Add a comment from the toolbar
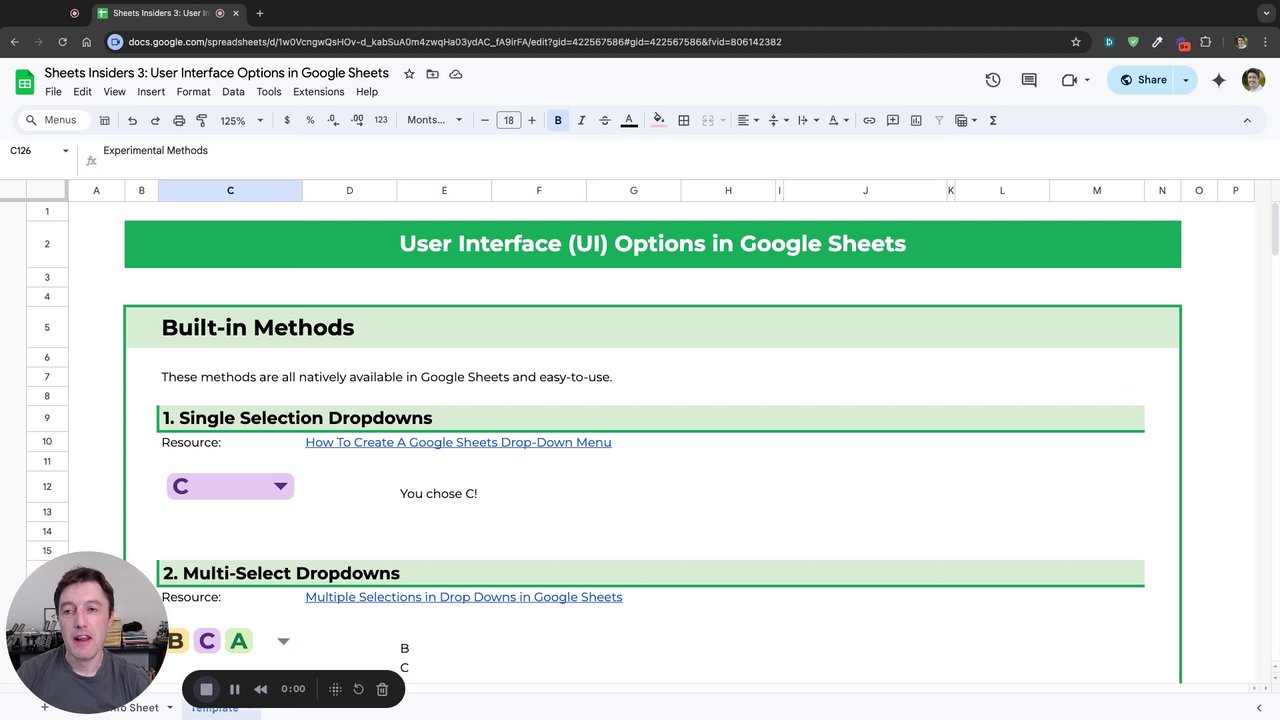 click(x=893, y=120)
